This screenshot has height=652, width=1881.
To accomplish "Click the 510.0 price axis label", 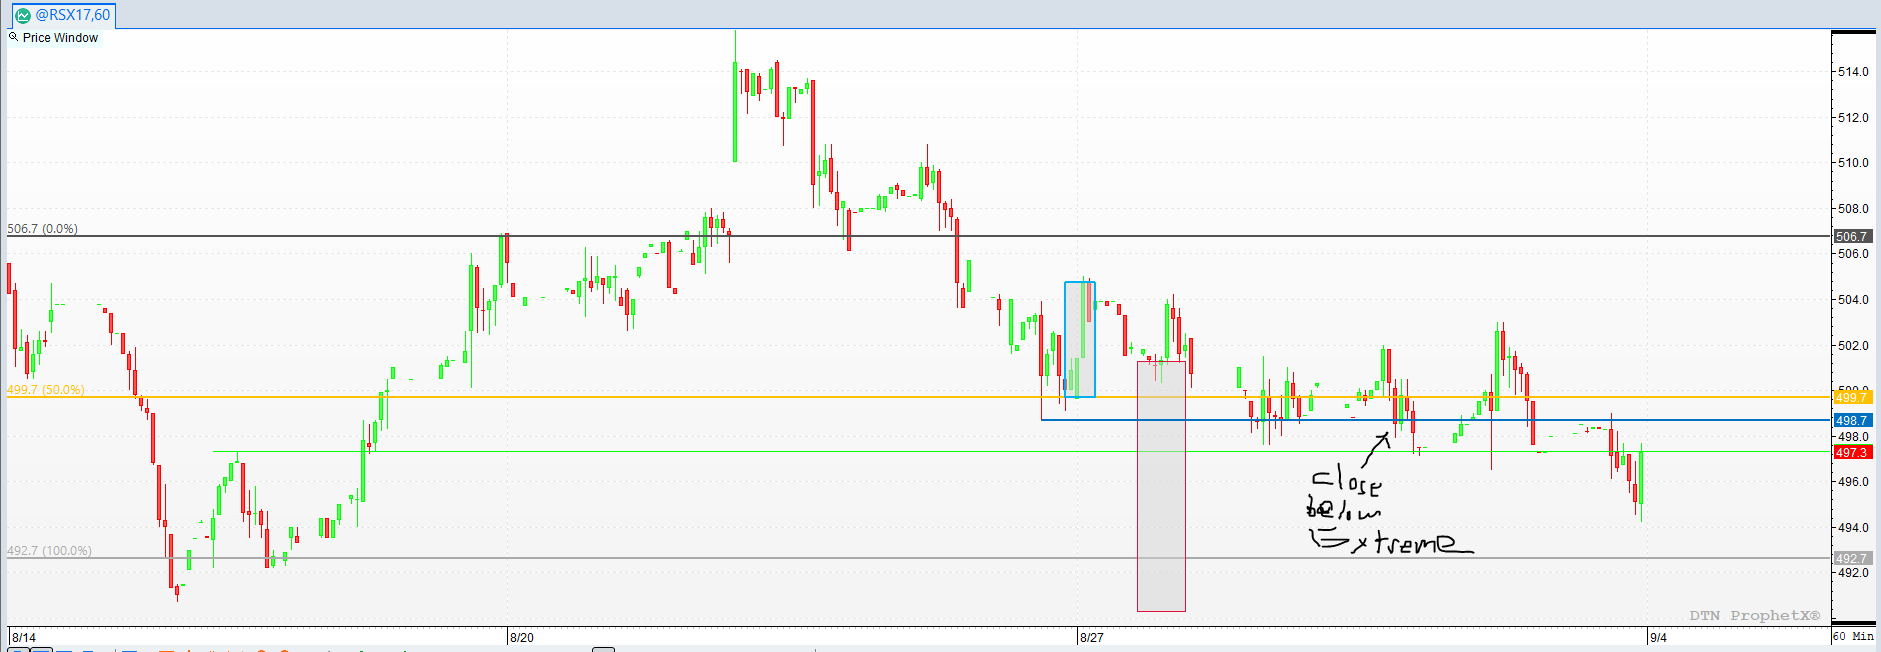I will (x=1853, y=163).
